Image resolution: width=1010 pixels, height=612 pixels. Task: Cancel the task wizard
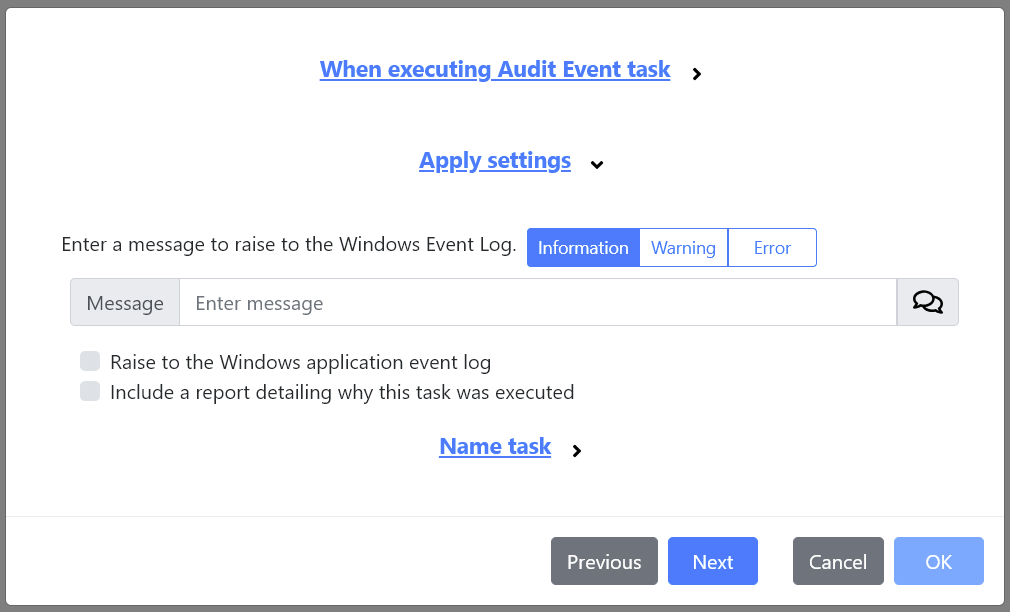(x=838, y=561)
